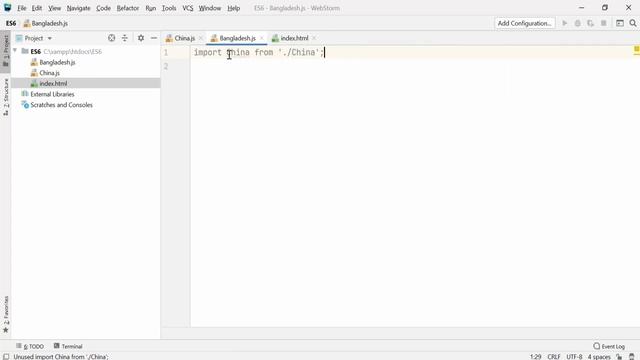Click ES6 breadcrumb in navigation bar

click(x=11, y=23)
